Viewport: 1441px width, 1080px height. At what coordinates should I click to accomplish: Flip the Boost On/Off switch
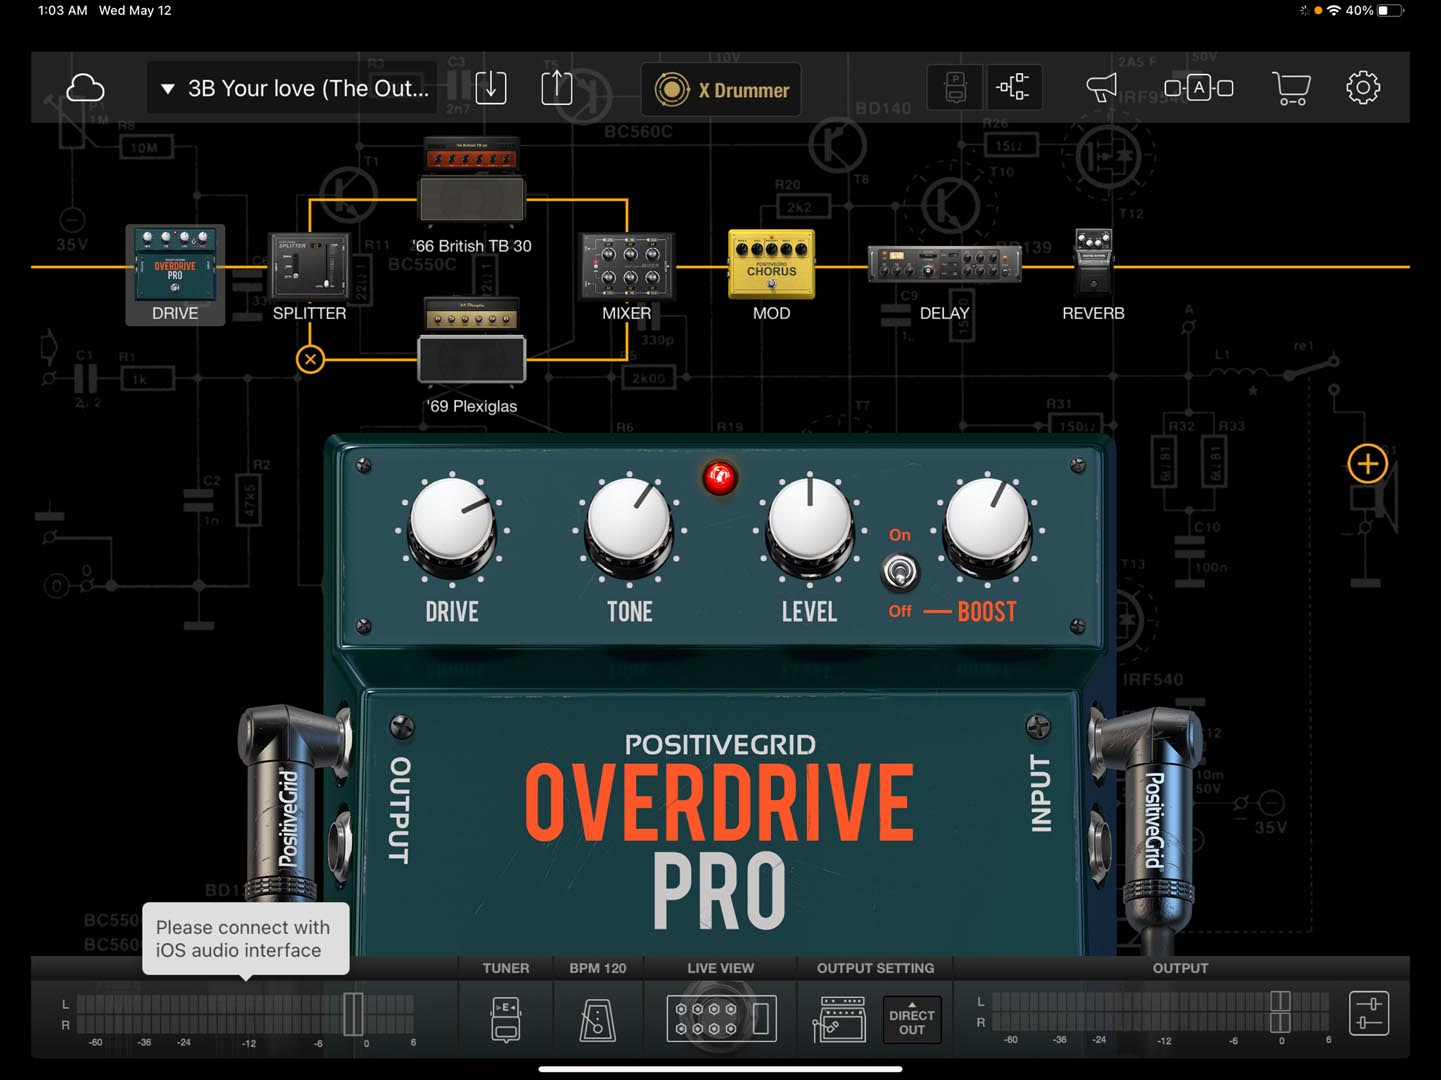pyautogui.click(x=900, y=573)
